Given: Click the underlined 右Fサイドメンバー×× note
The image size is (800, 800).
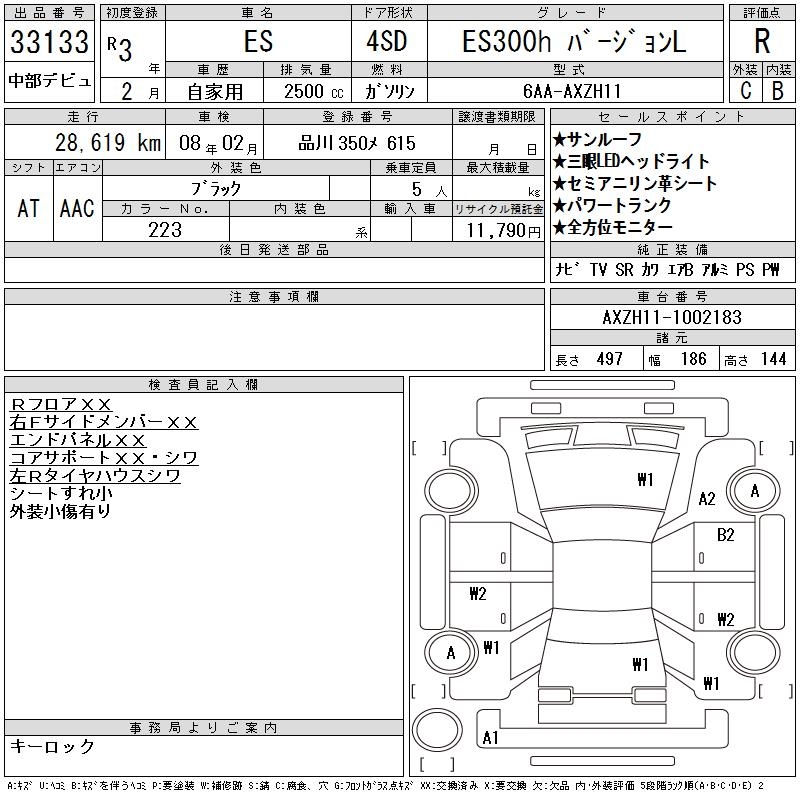Looking at the screenshot, I should point(103,422).
